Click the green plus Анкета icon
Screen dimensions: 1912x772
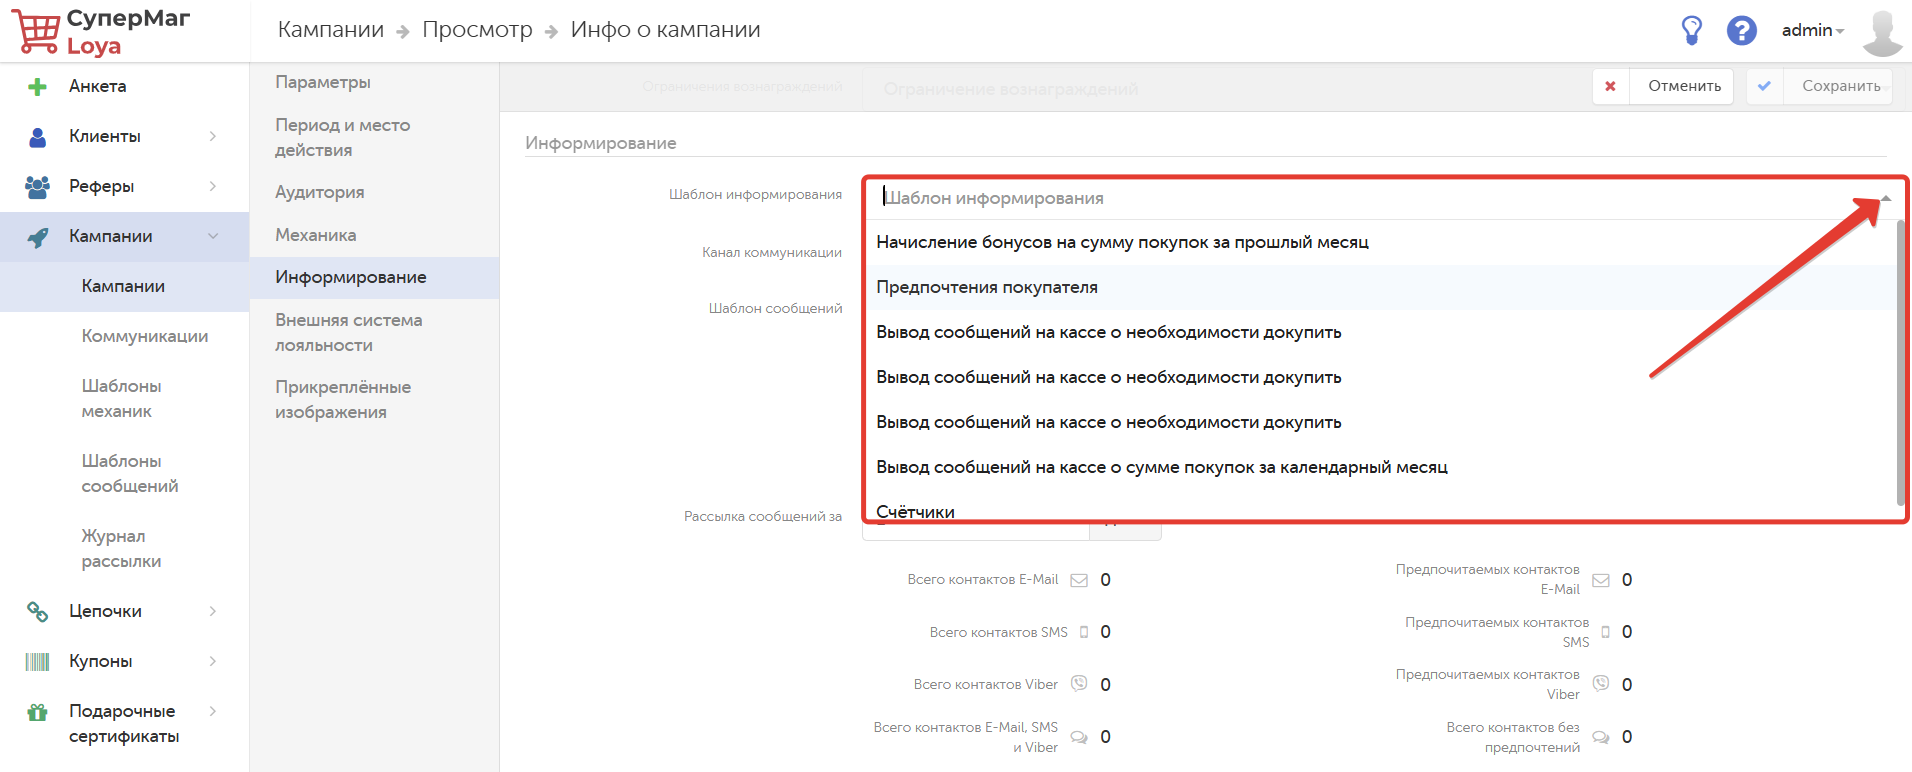pyautogui.click(x=38, y=87)
